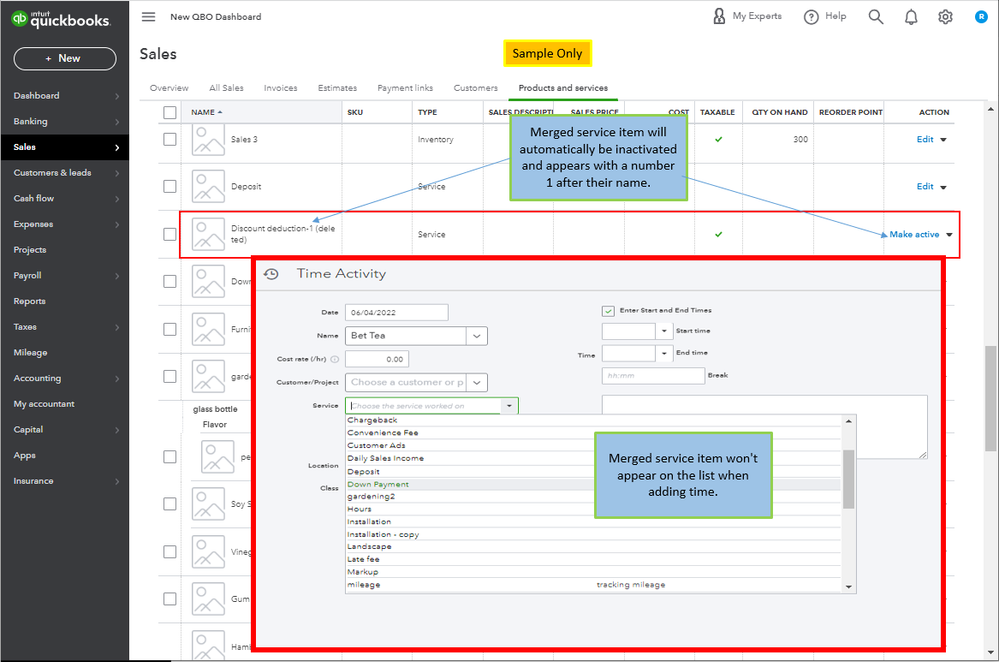Click the main page vertical scrollbar thumb
The image size is (999, 662).
click(991, 398)
